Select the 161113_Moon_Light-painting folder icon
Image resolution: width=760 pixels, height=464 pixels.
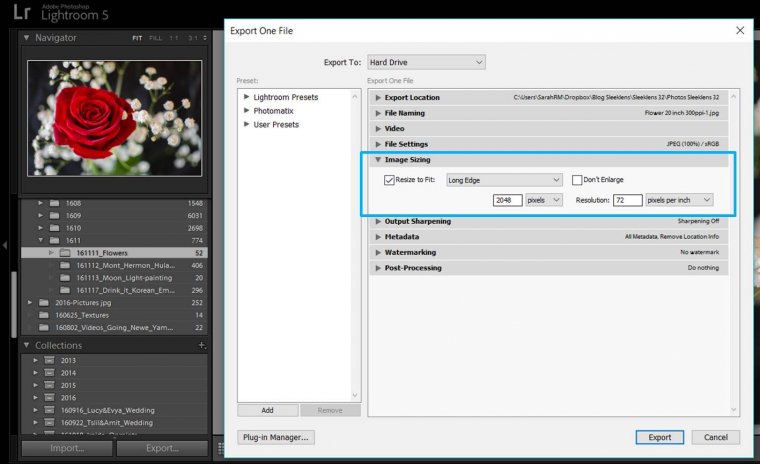tap(65, 278)
